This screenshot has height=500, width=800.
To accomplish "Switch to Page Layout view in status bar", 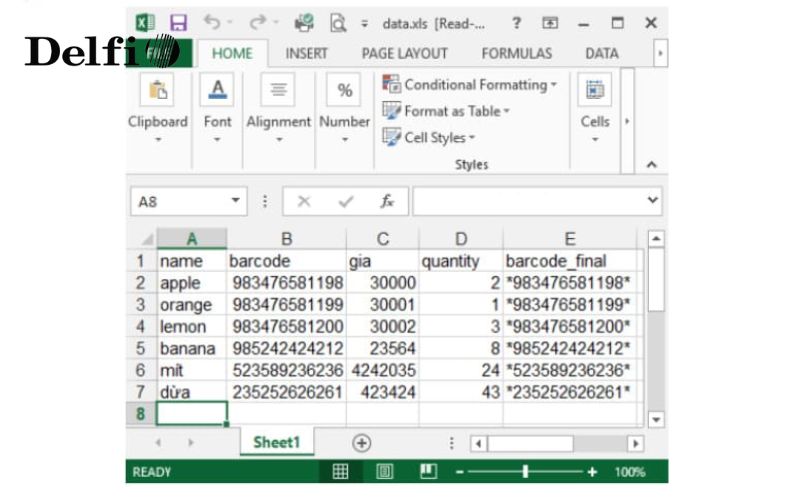I will point(384,472).
